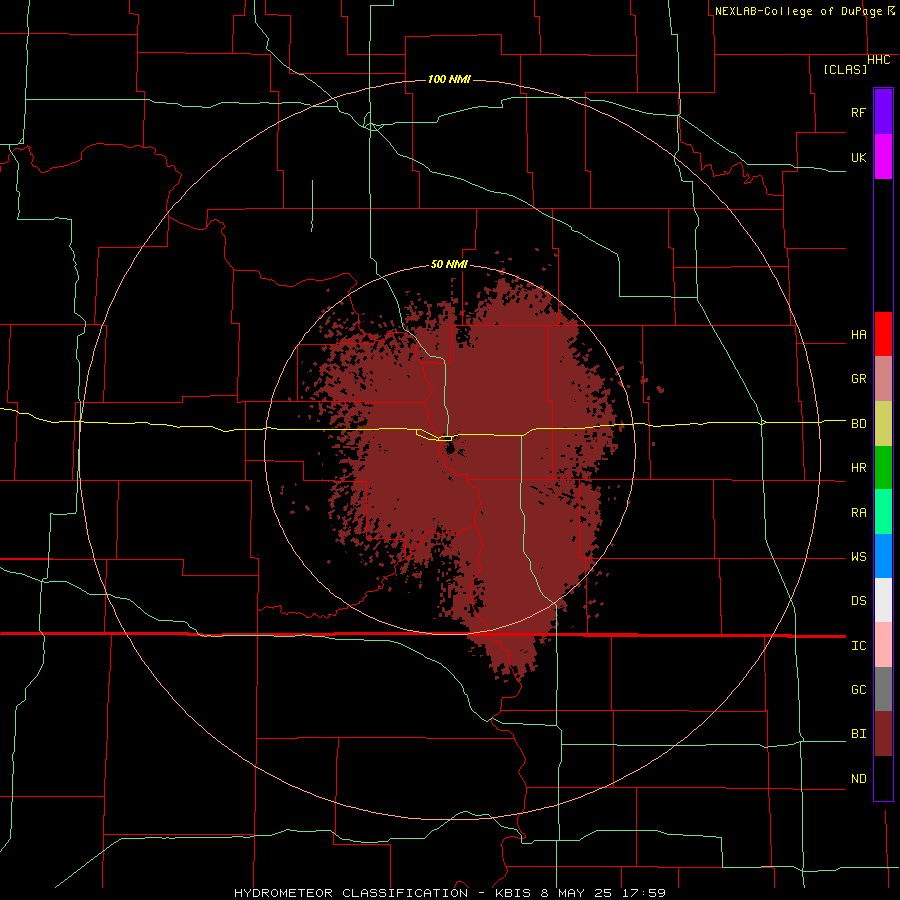900x900 pixels.
Task: Click the WS legend label text
Action: 858,557
